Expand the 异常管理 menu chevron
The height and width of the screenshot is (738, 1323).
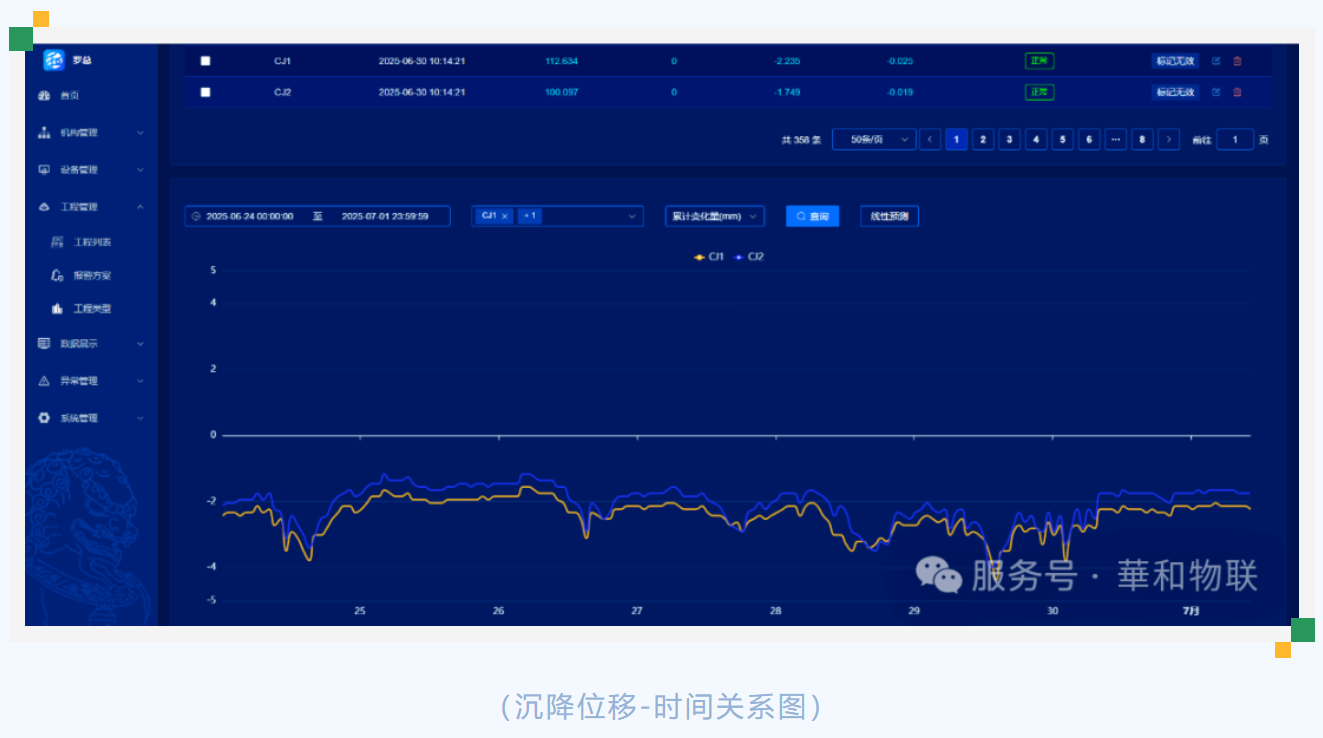[x=140, y=381]
